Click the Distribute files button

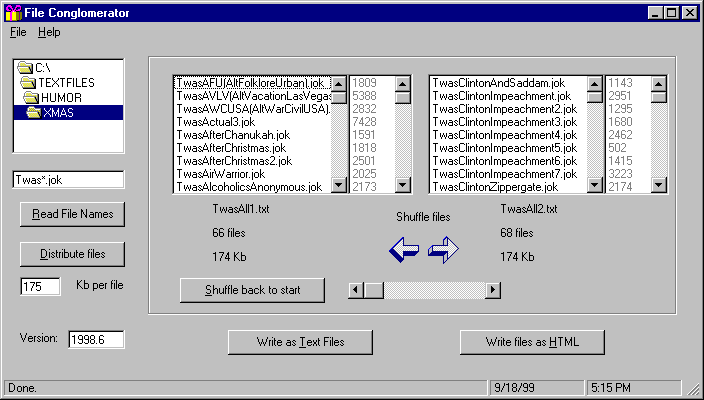(72, 254)
